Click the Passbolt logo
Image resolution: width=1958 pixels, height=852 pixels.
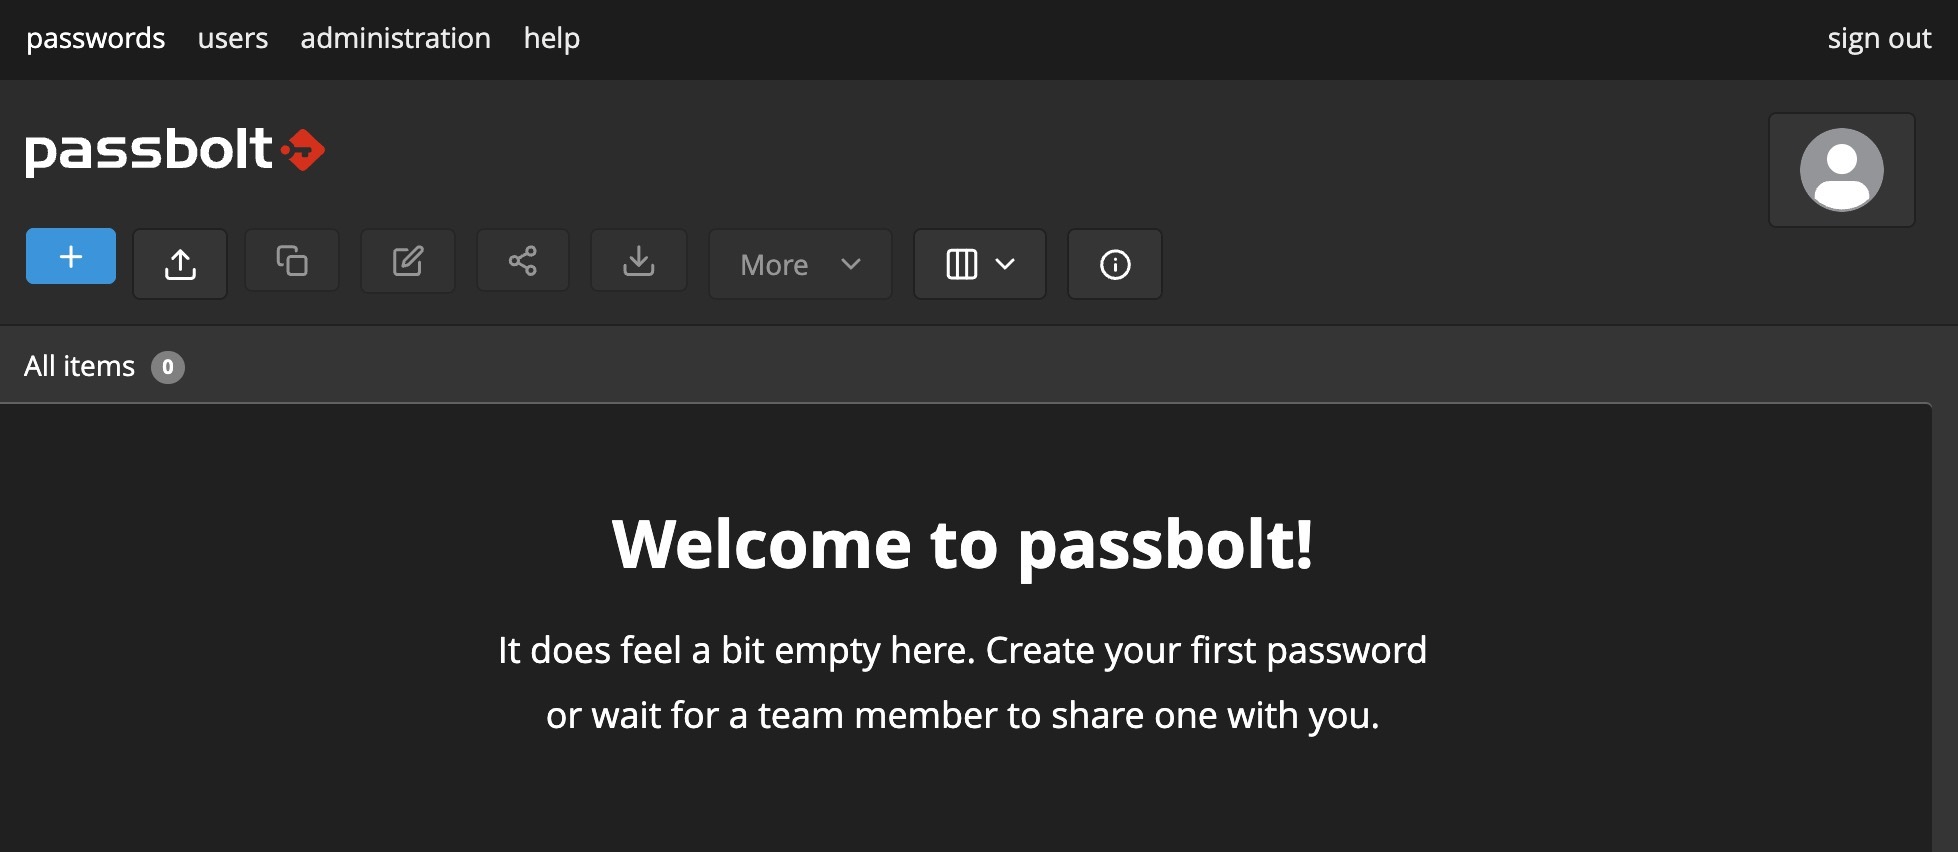[173, 148]
